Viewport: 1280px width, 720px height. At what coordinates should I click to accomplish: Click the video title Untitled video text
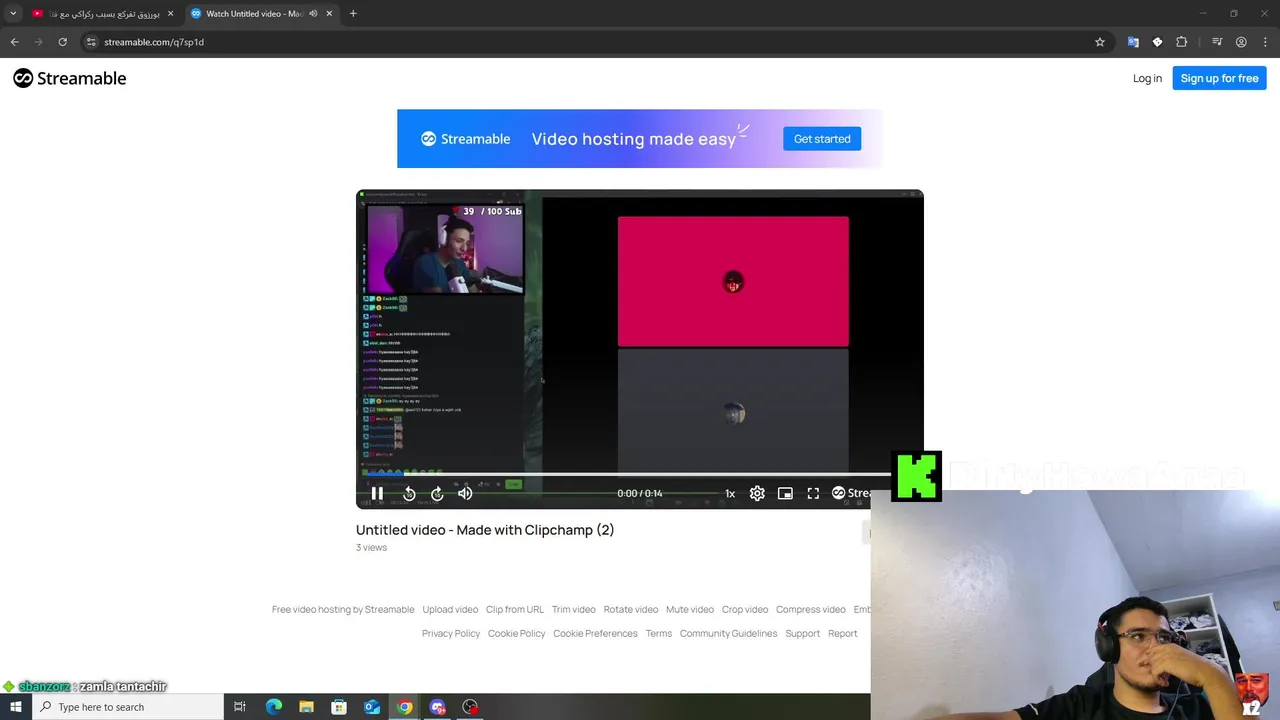(485, 530)
